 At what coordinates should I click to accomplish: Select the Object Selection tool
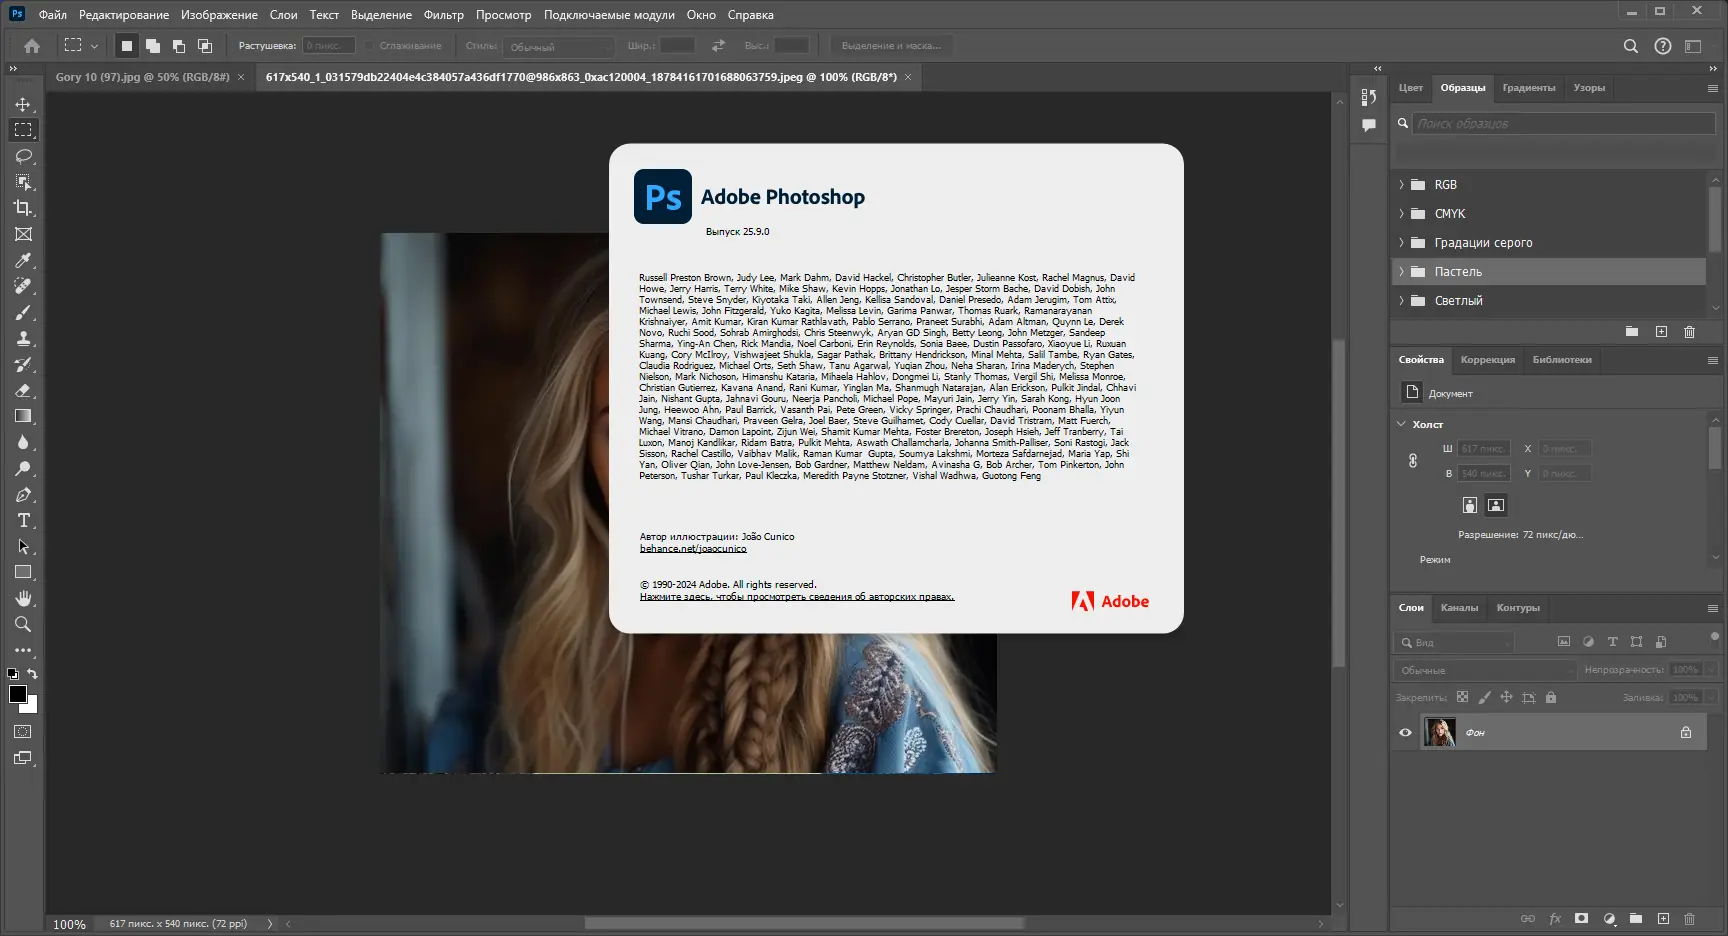[23, 182]
